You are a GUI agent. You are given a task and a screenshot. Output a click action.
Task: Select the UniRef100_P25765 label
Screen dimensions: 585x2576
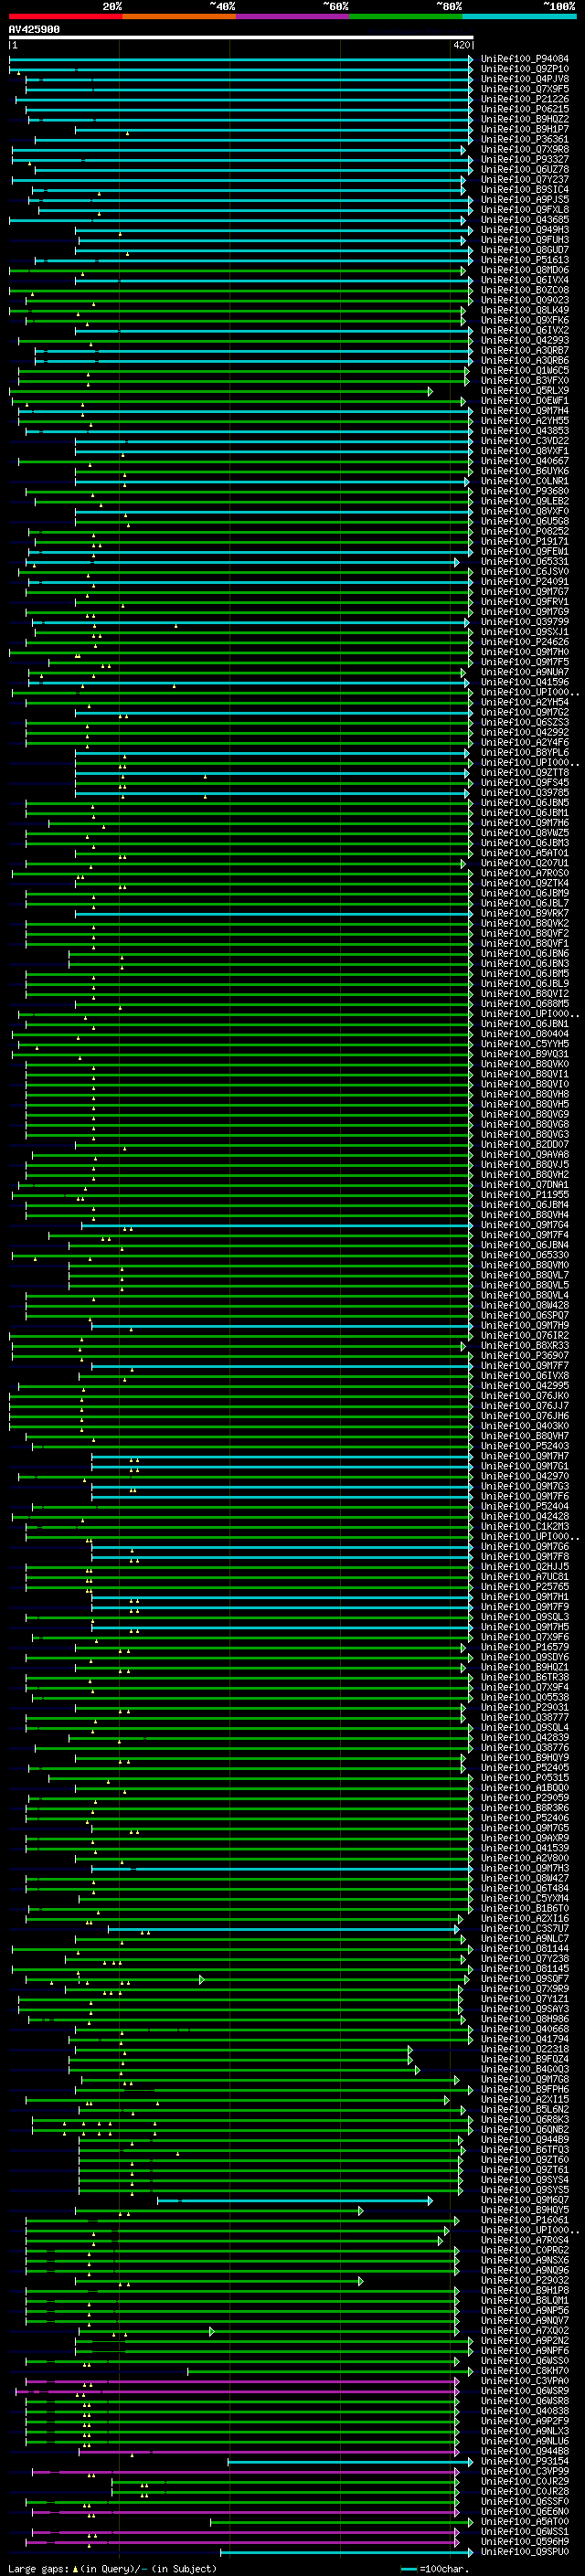[524, 1587]
